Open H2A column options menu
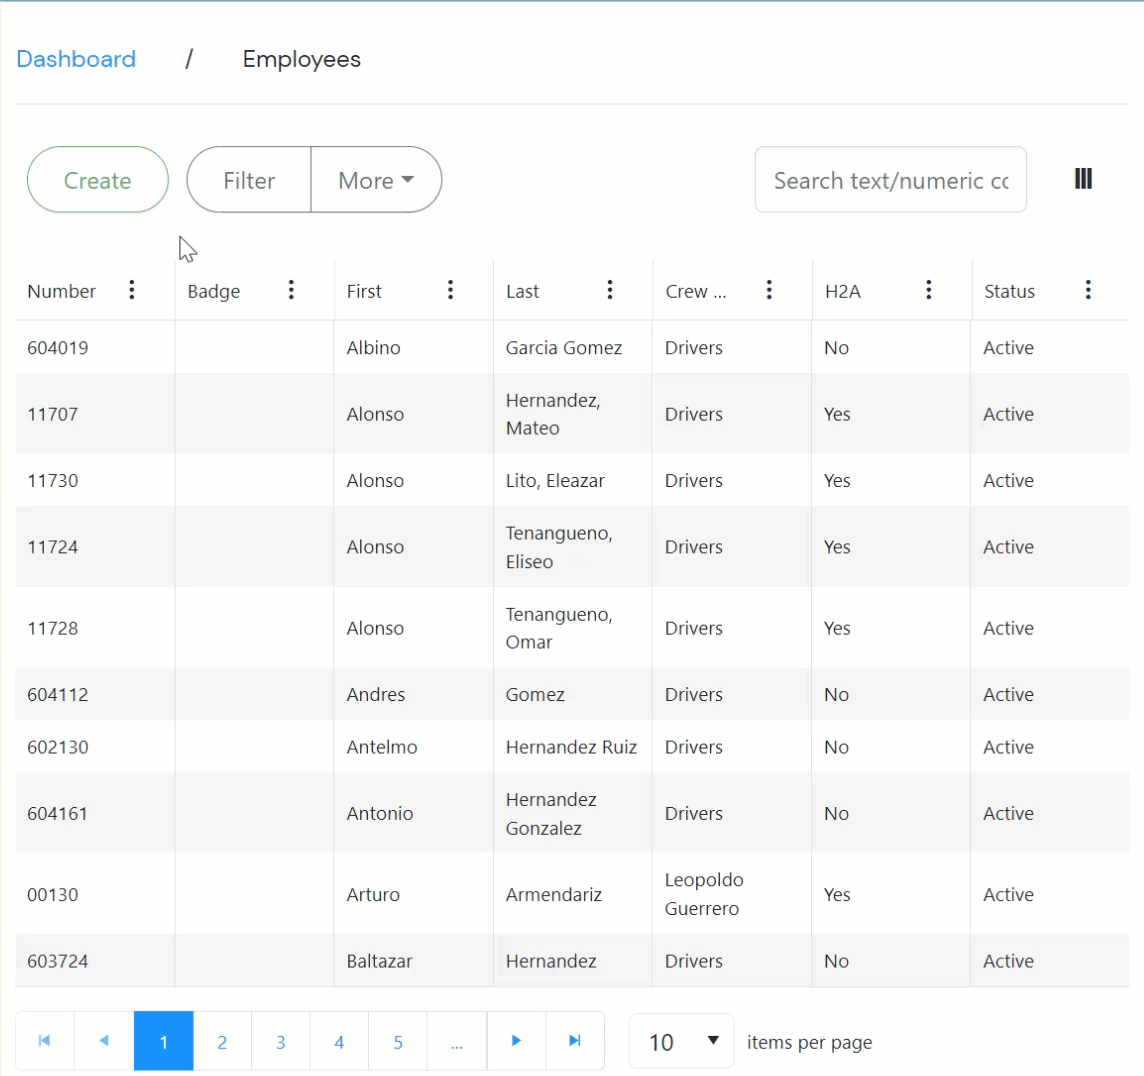Viewport: 1144px width, 1076px height. [x=929, y=290]
